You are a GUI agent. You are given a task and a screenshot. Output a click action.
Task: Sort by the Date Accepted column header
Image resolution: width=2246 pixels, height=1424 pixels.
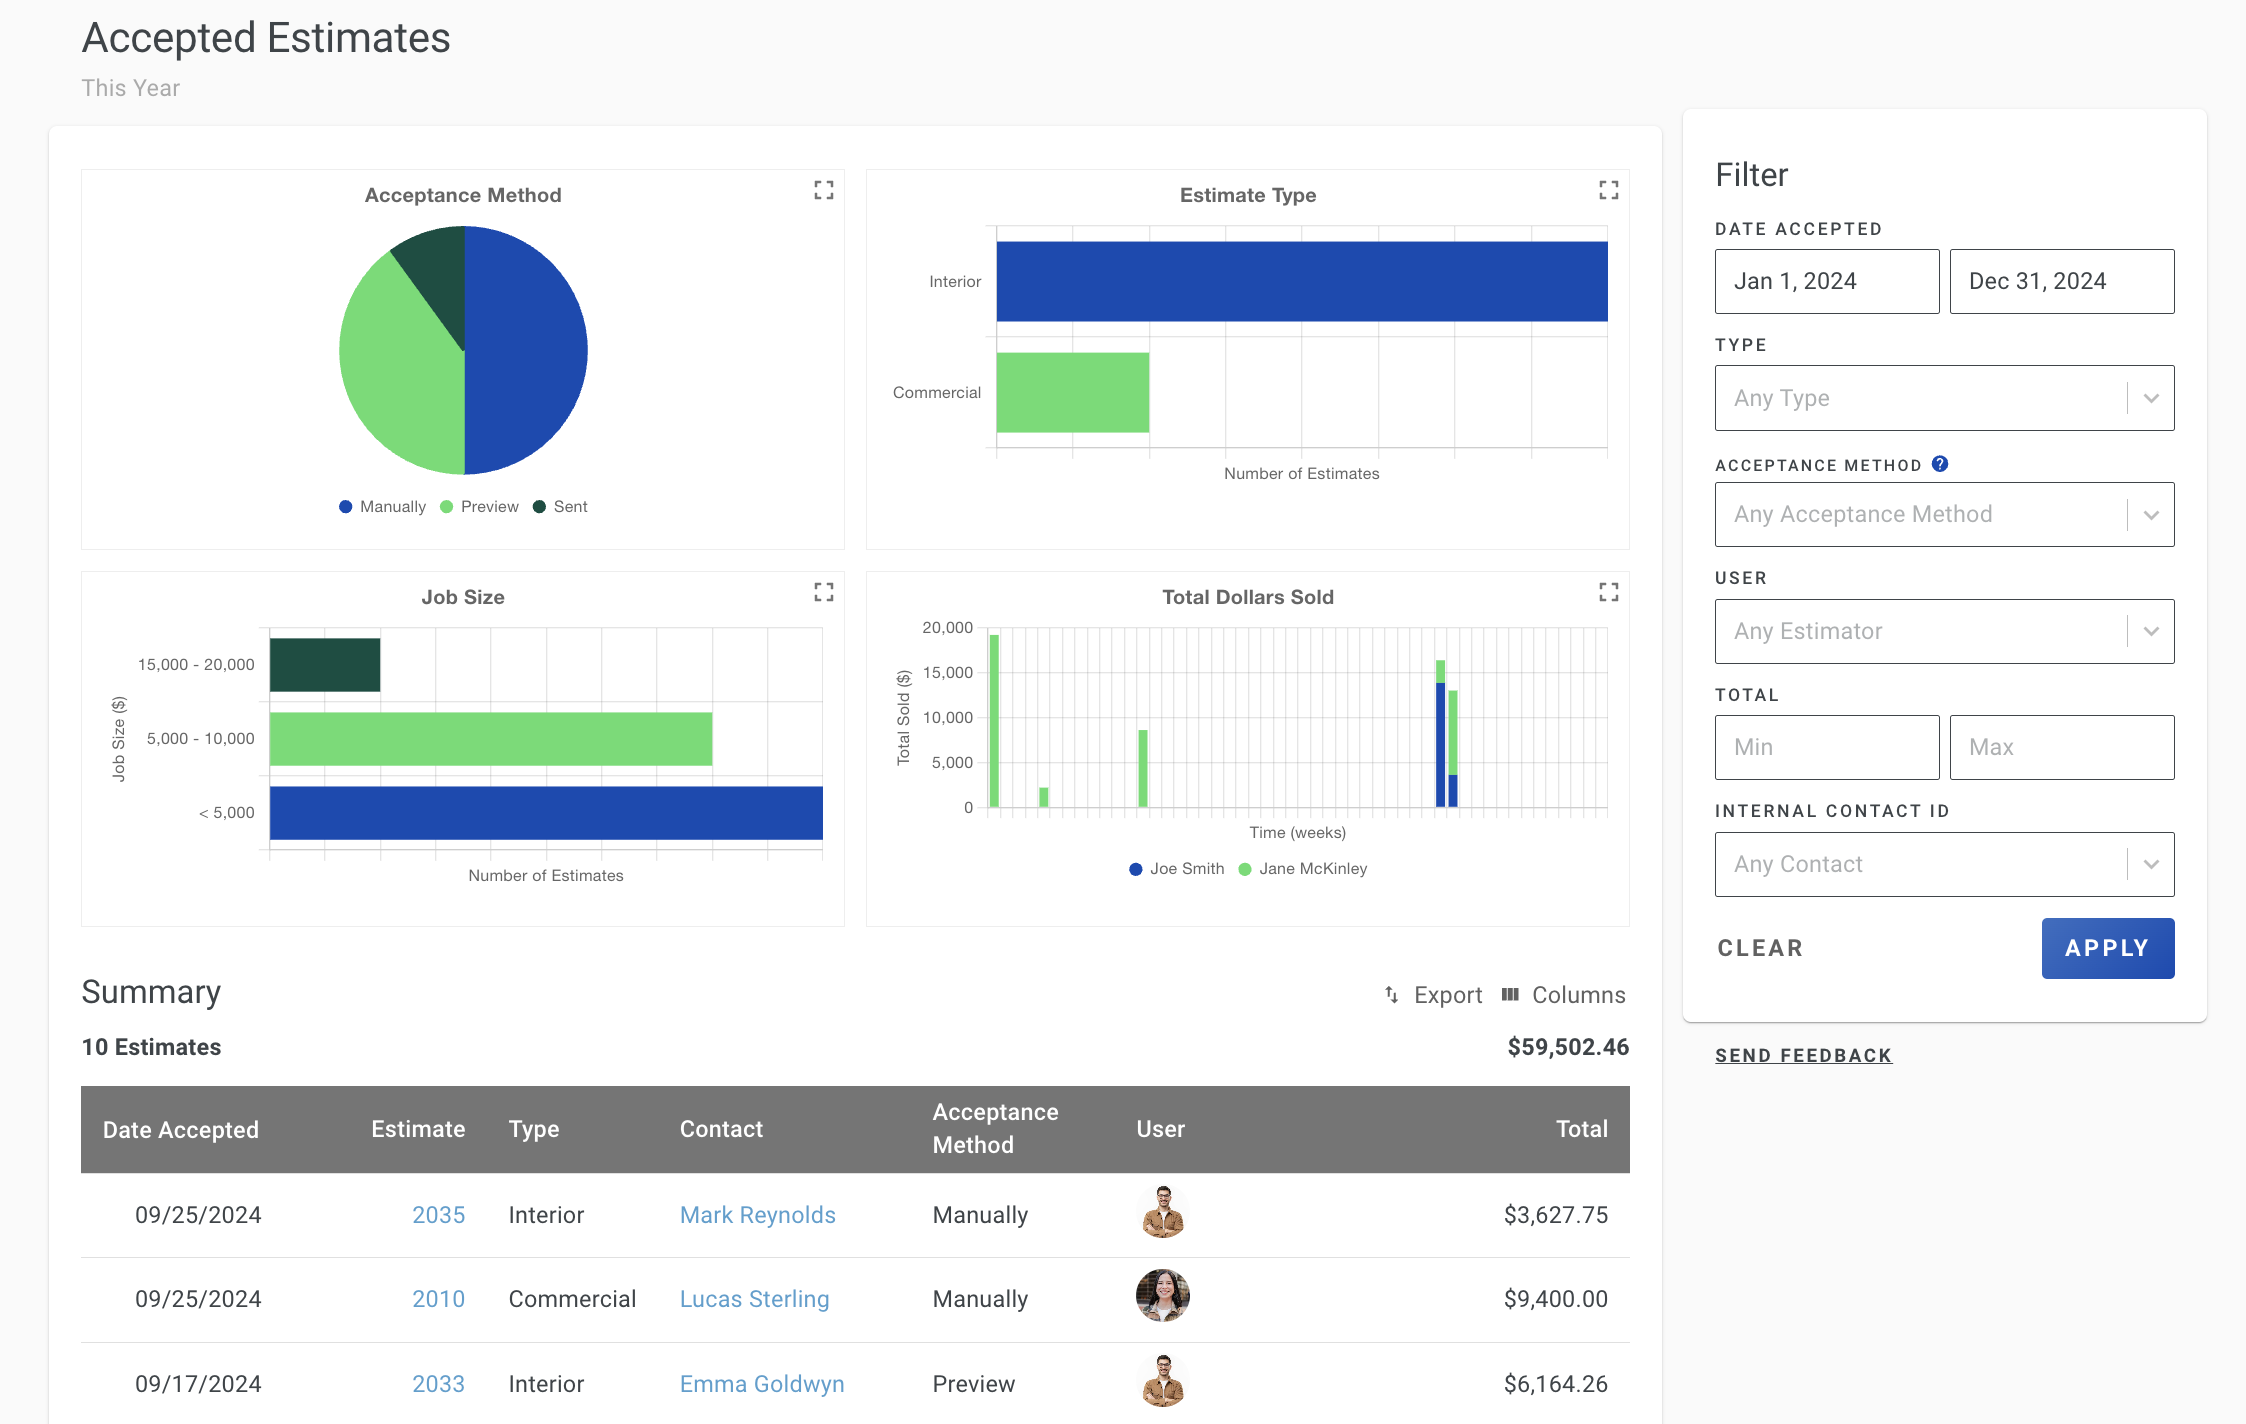coord(181,1130)
